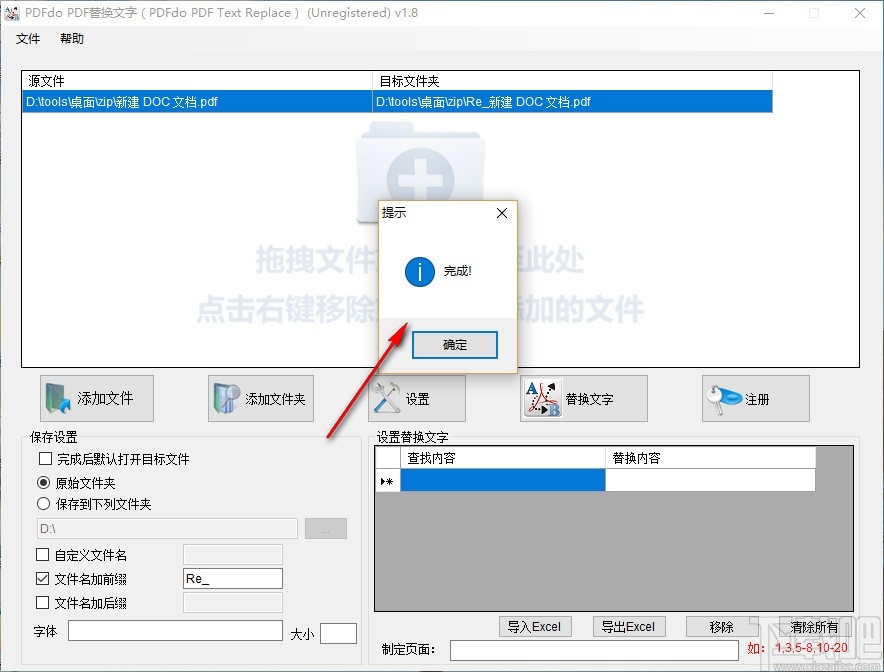Screen dimensions: 884x672
Task: Open the 帮助 menu
Action: tap(71, 39)
